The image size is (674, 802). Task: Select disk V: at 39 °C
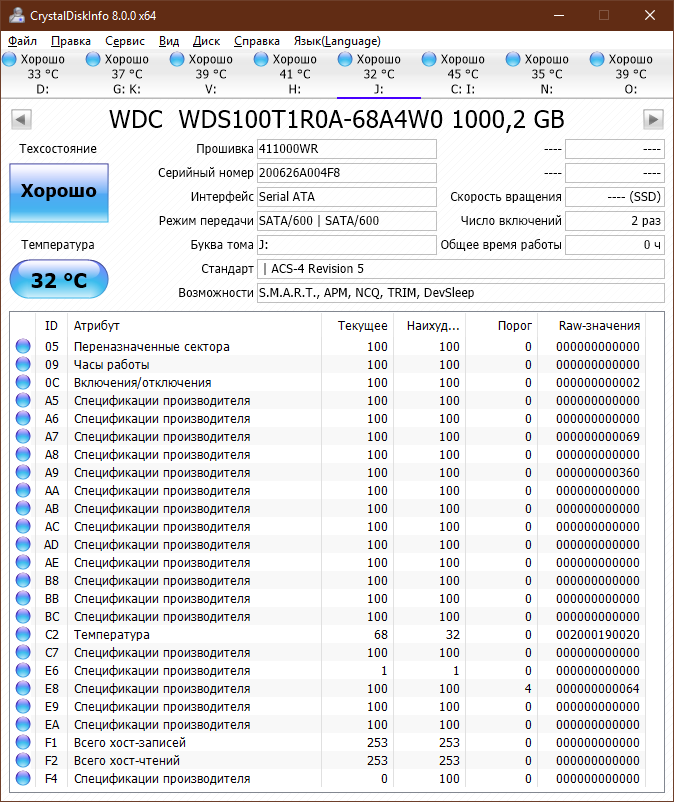pos(211,74)
